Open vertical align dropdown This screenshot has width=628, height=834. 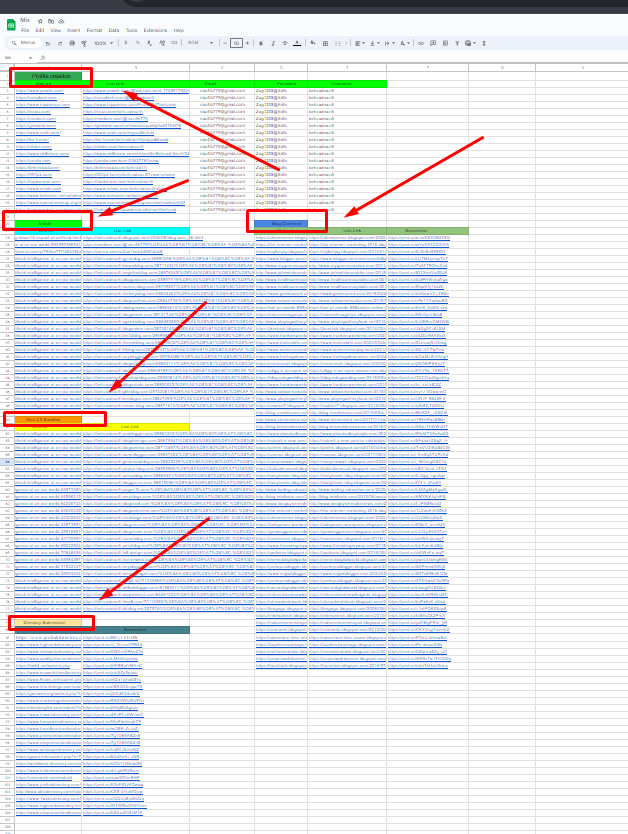375,43
